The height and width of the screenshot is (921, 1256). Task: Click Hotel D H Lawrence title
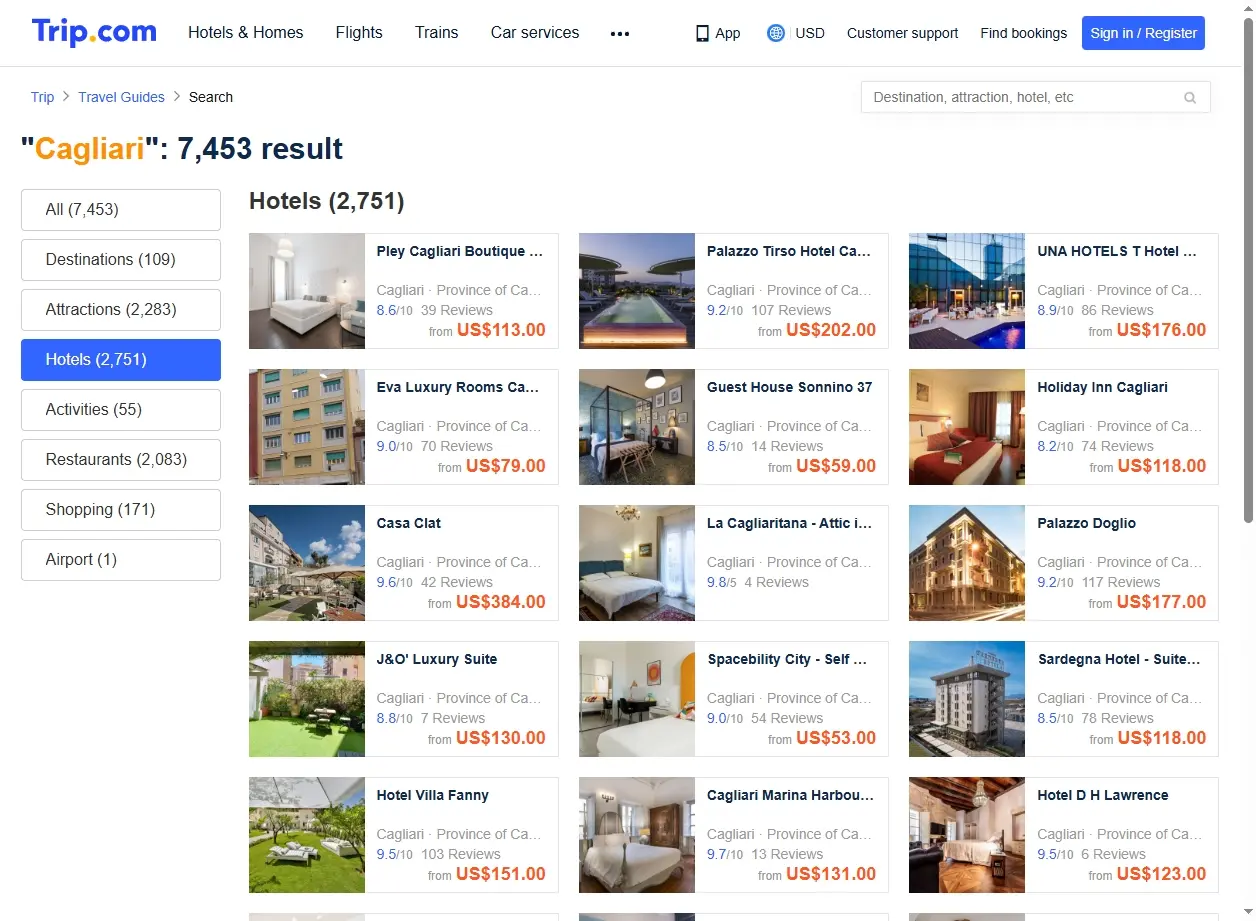1102,795
